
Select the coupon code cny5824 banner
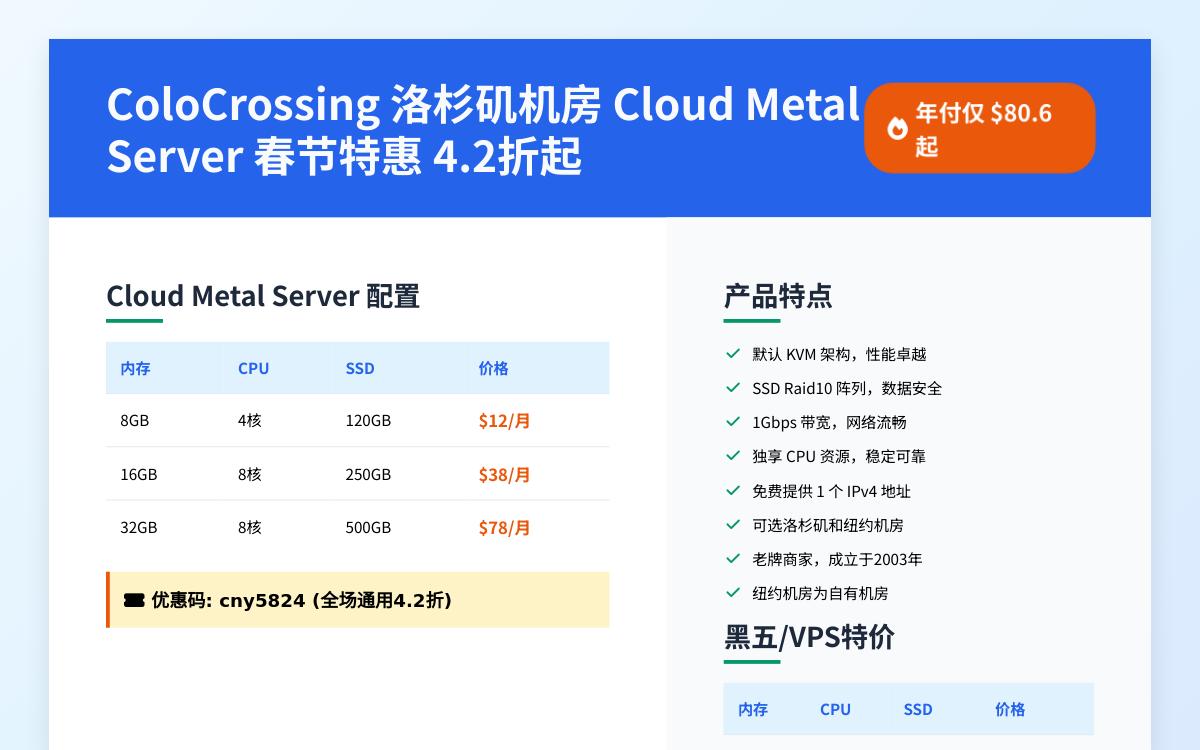358,600
